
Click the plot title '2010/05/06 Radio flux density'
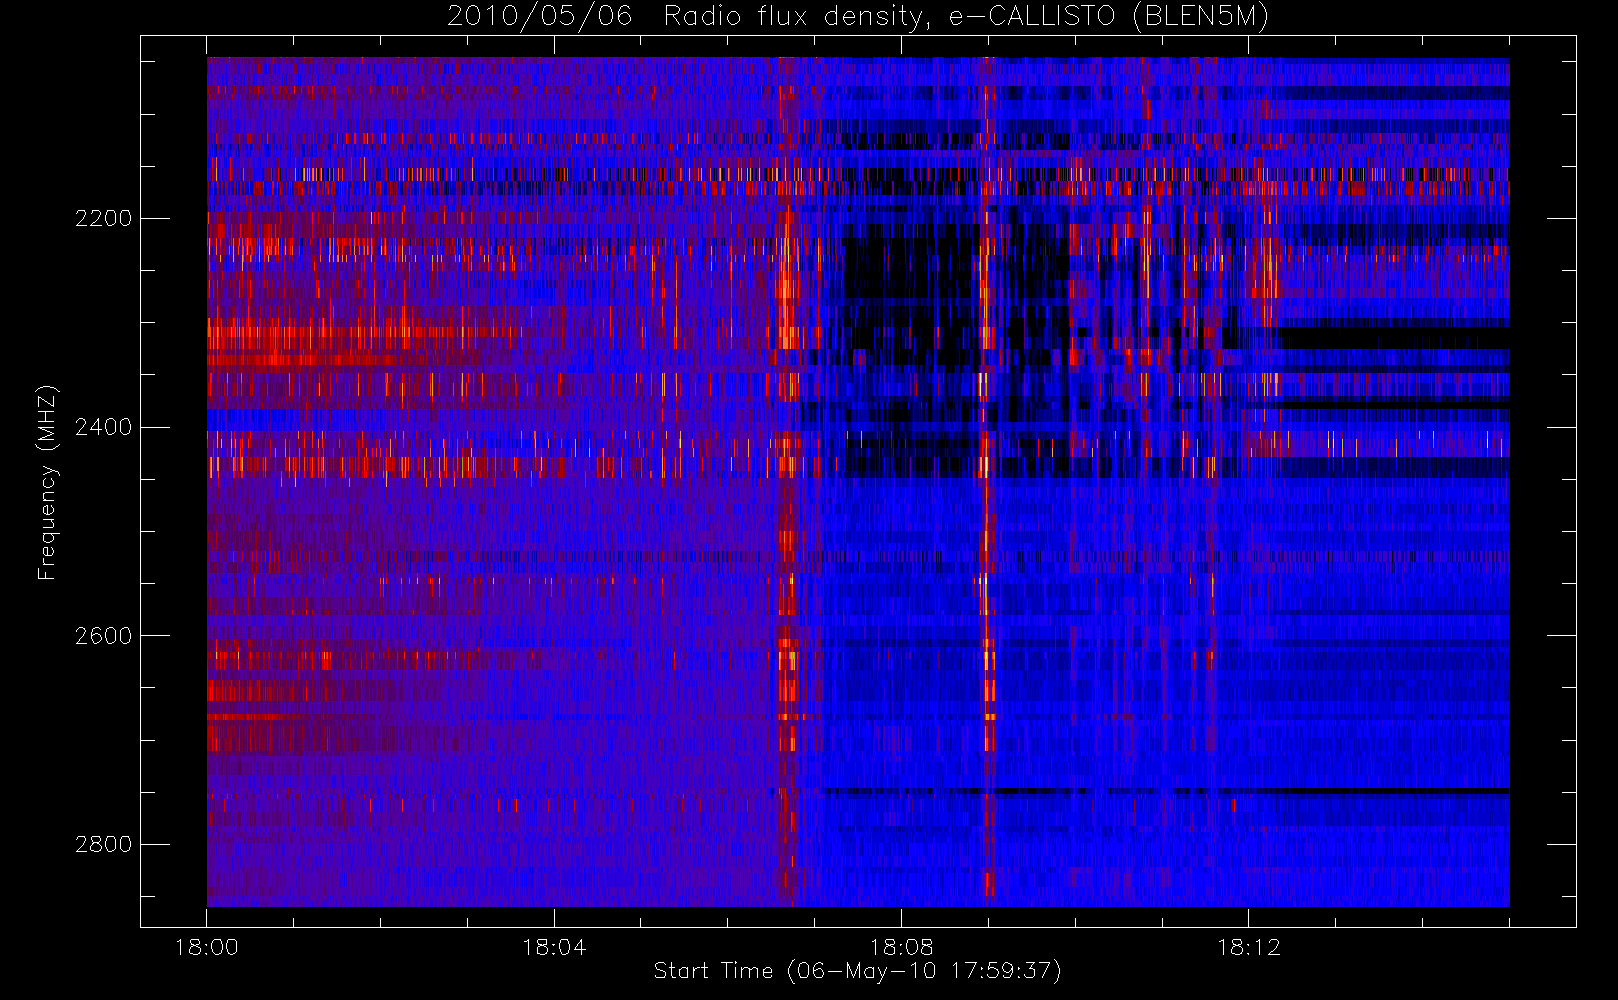coord(858,17)
